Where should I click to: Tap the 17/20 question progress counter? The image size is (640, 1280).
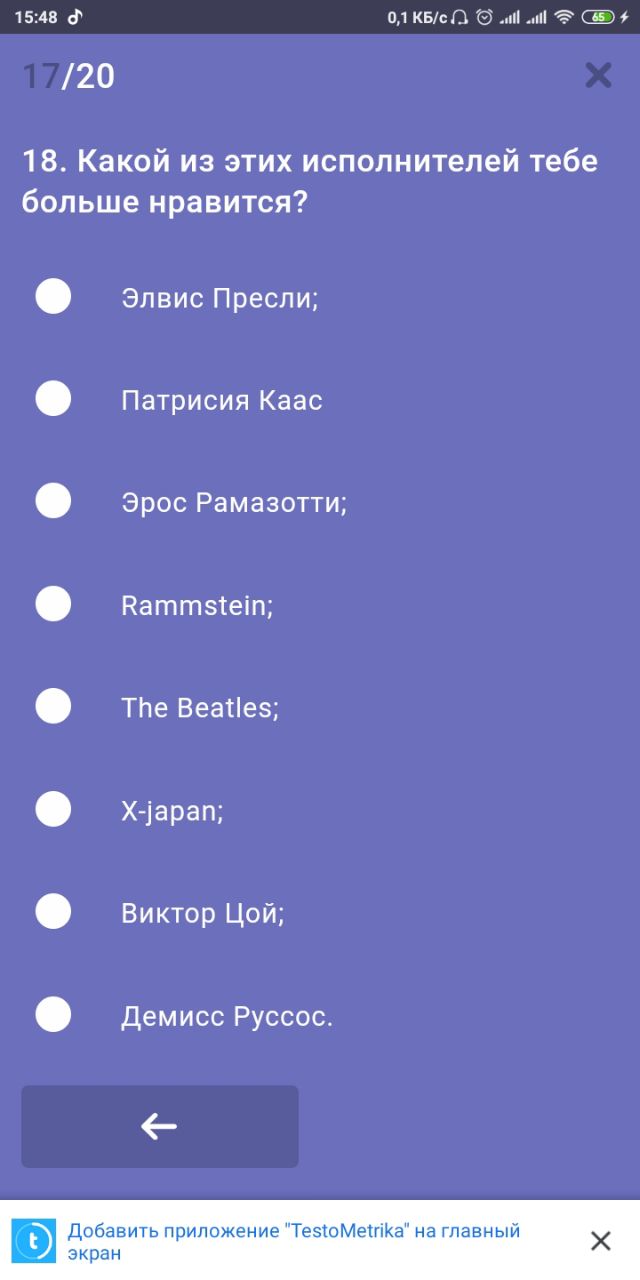[68, 76]
